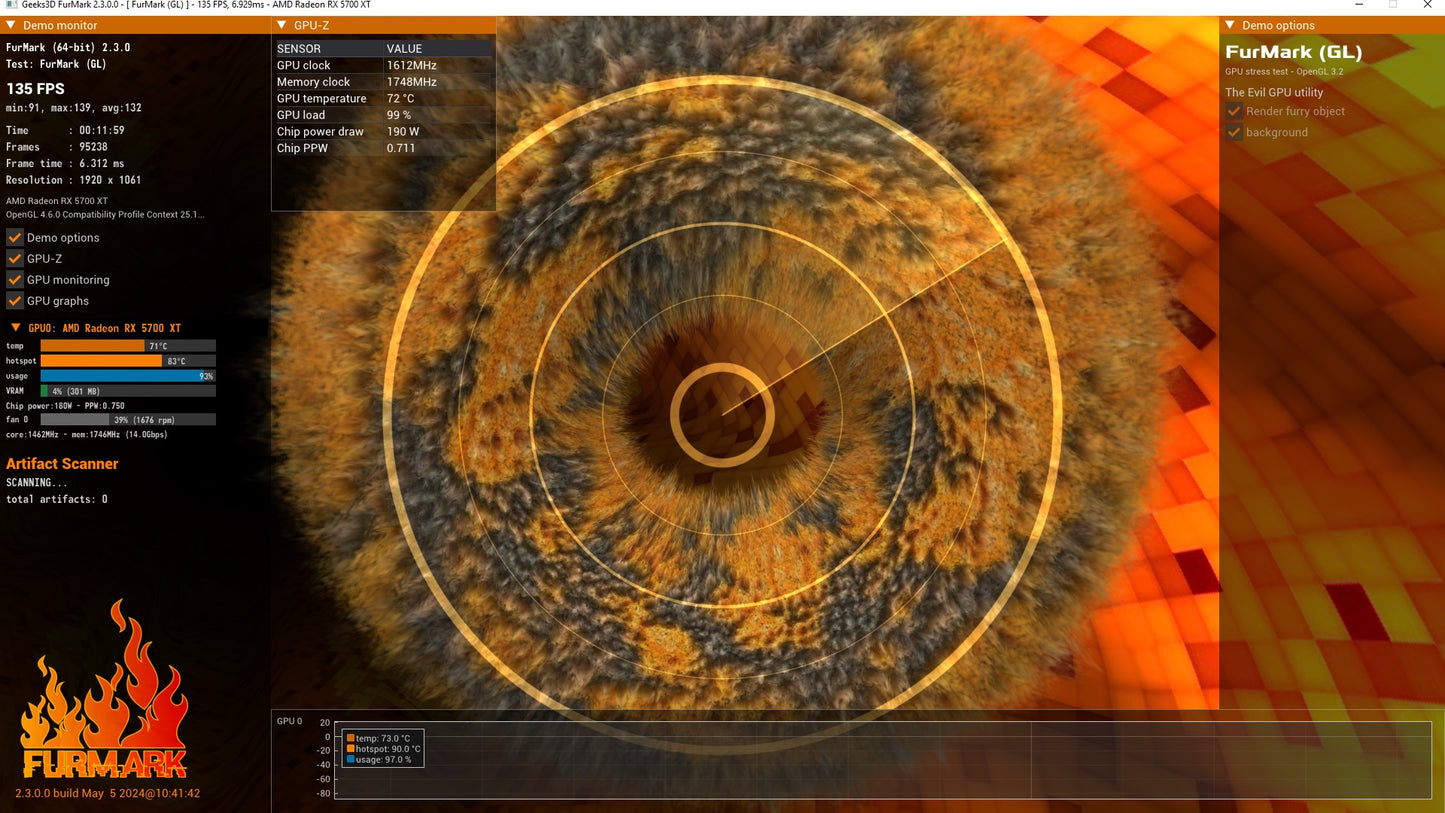Click the Time 00:11:59 line
The width and height of the screenshot is (1445, 813).
click(65, 130)
